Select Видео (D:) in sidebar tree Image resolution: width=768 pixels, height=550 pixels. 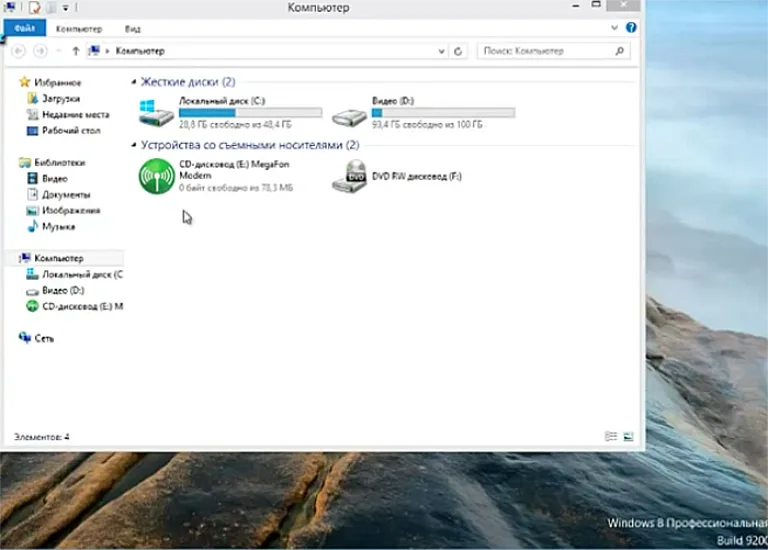(x=63, y=290)
